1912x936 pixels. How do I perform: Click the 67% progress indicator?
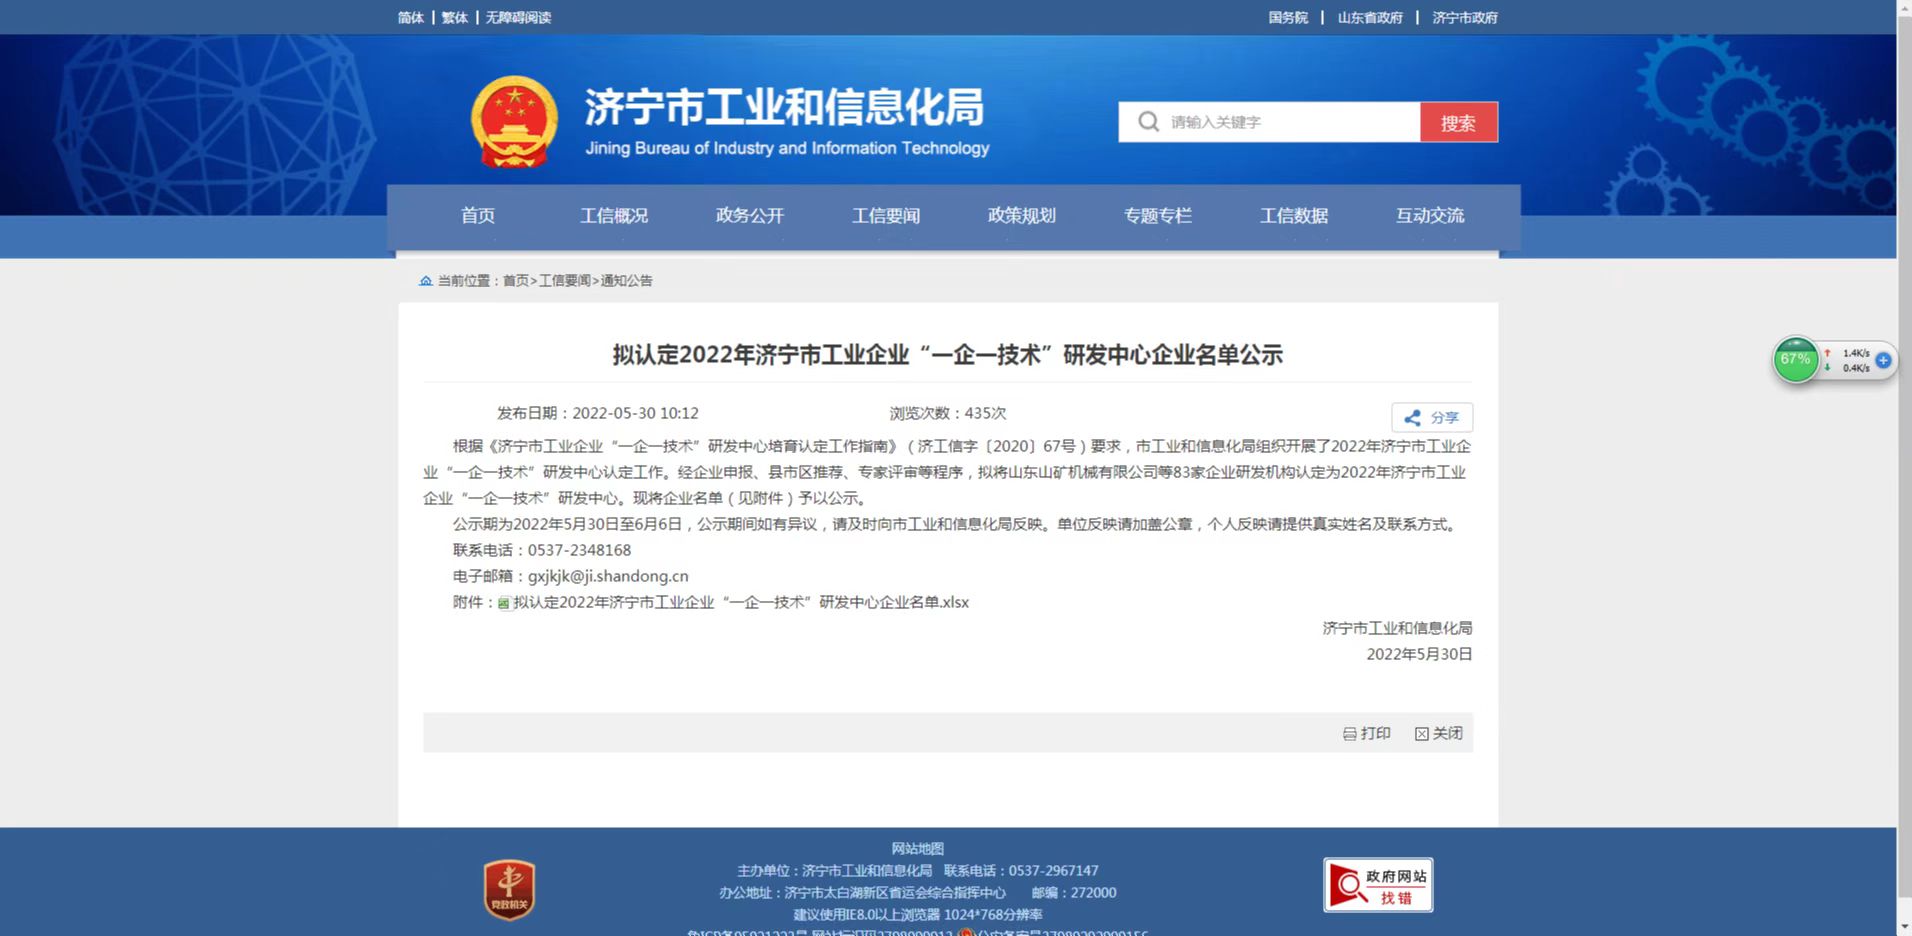click(x=1795, y=360)
